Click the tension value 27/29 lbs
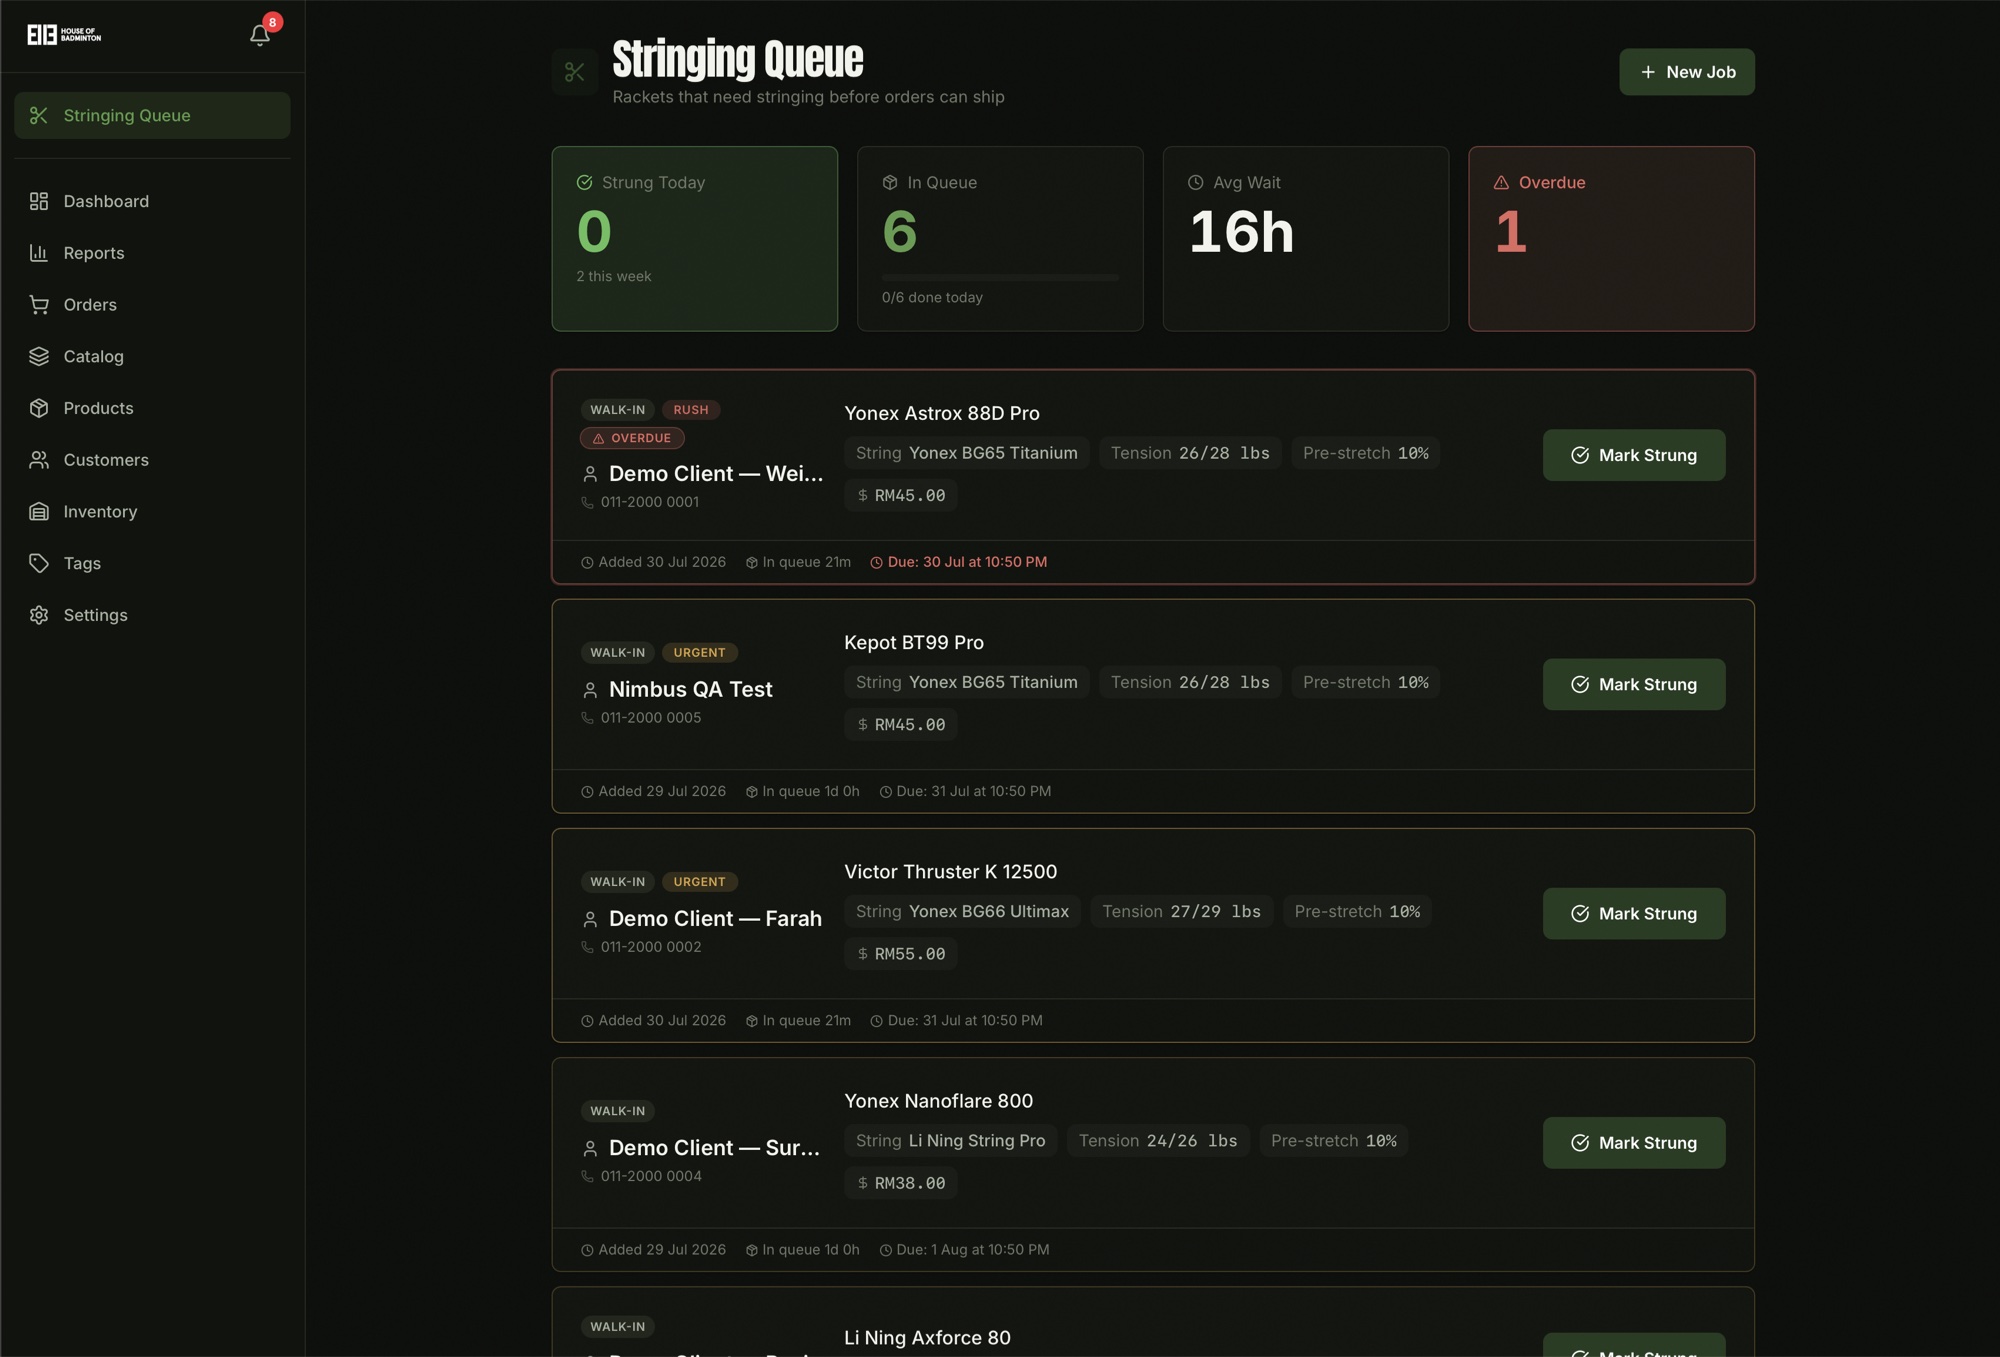This screenshot has height=1357, width=2000. click(x=1216, y=912)
